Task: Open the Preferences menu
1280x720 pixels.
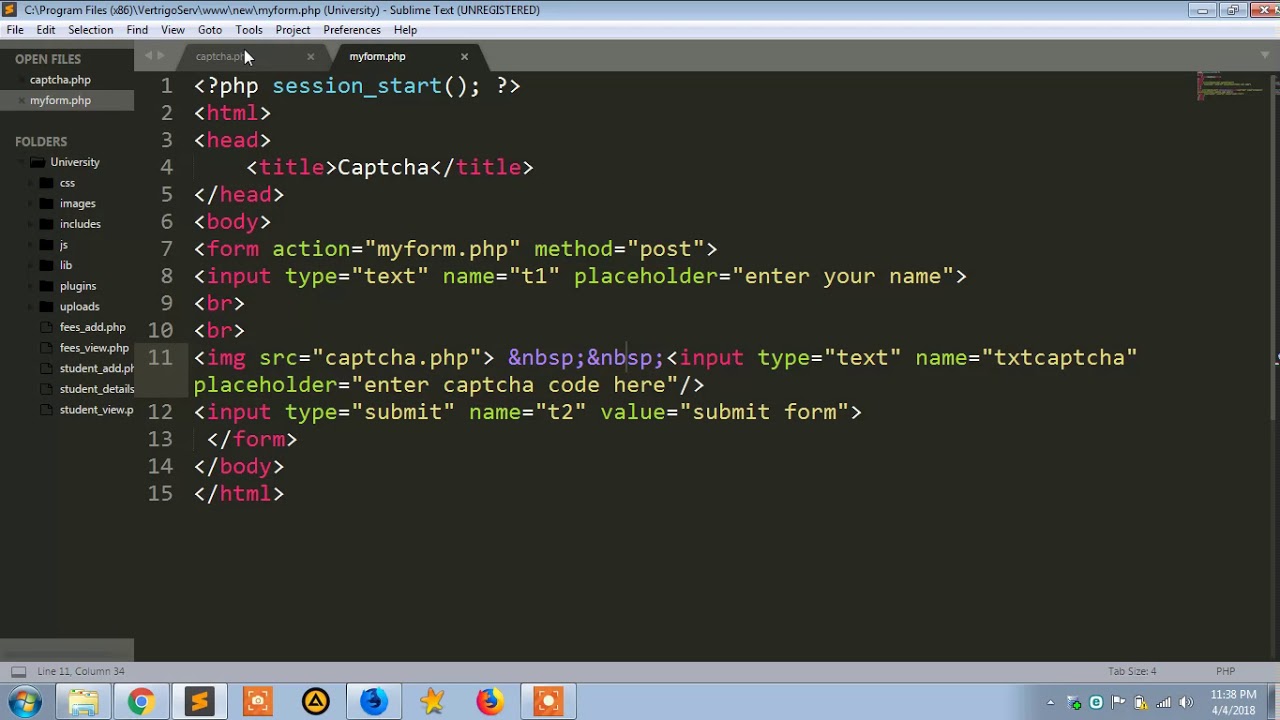Action: 352,30
